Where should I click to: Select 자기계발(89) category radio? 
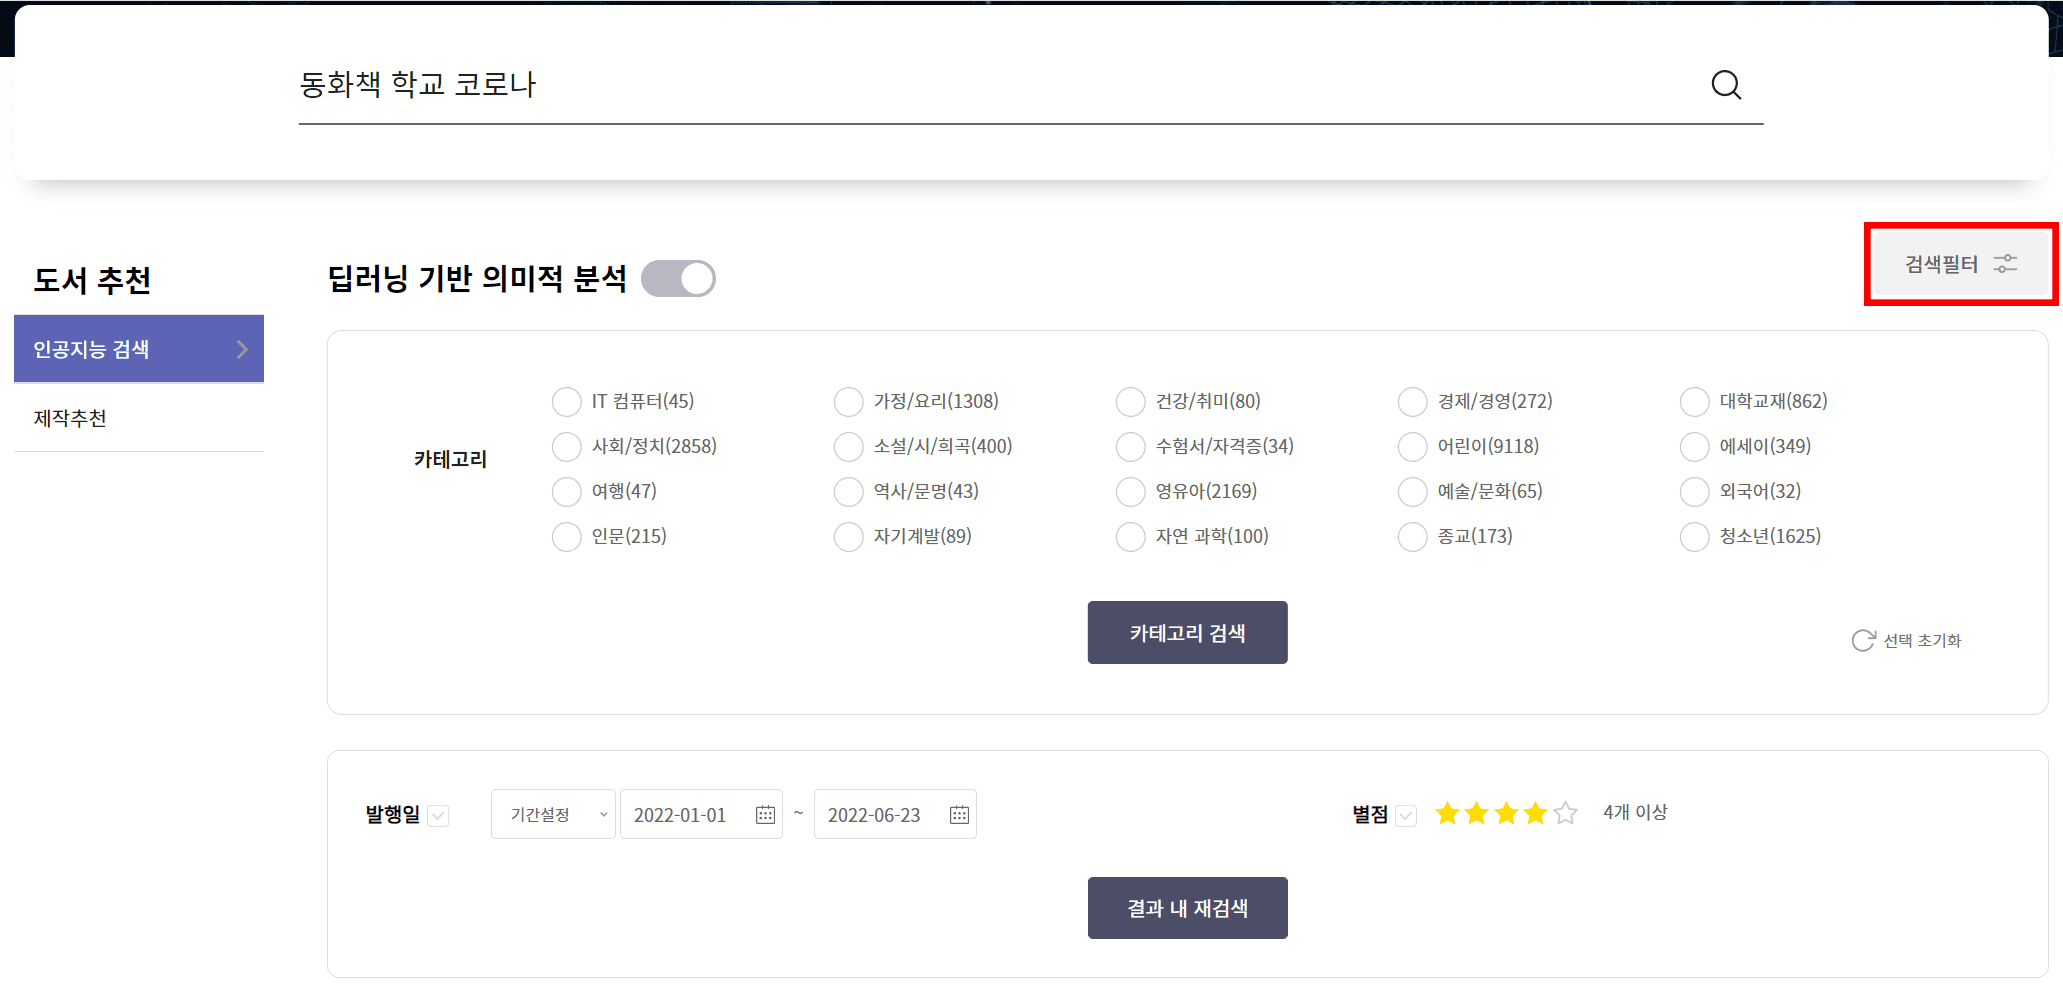(849, 537)
